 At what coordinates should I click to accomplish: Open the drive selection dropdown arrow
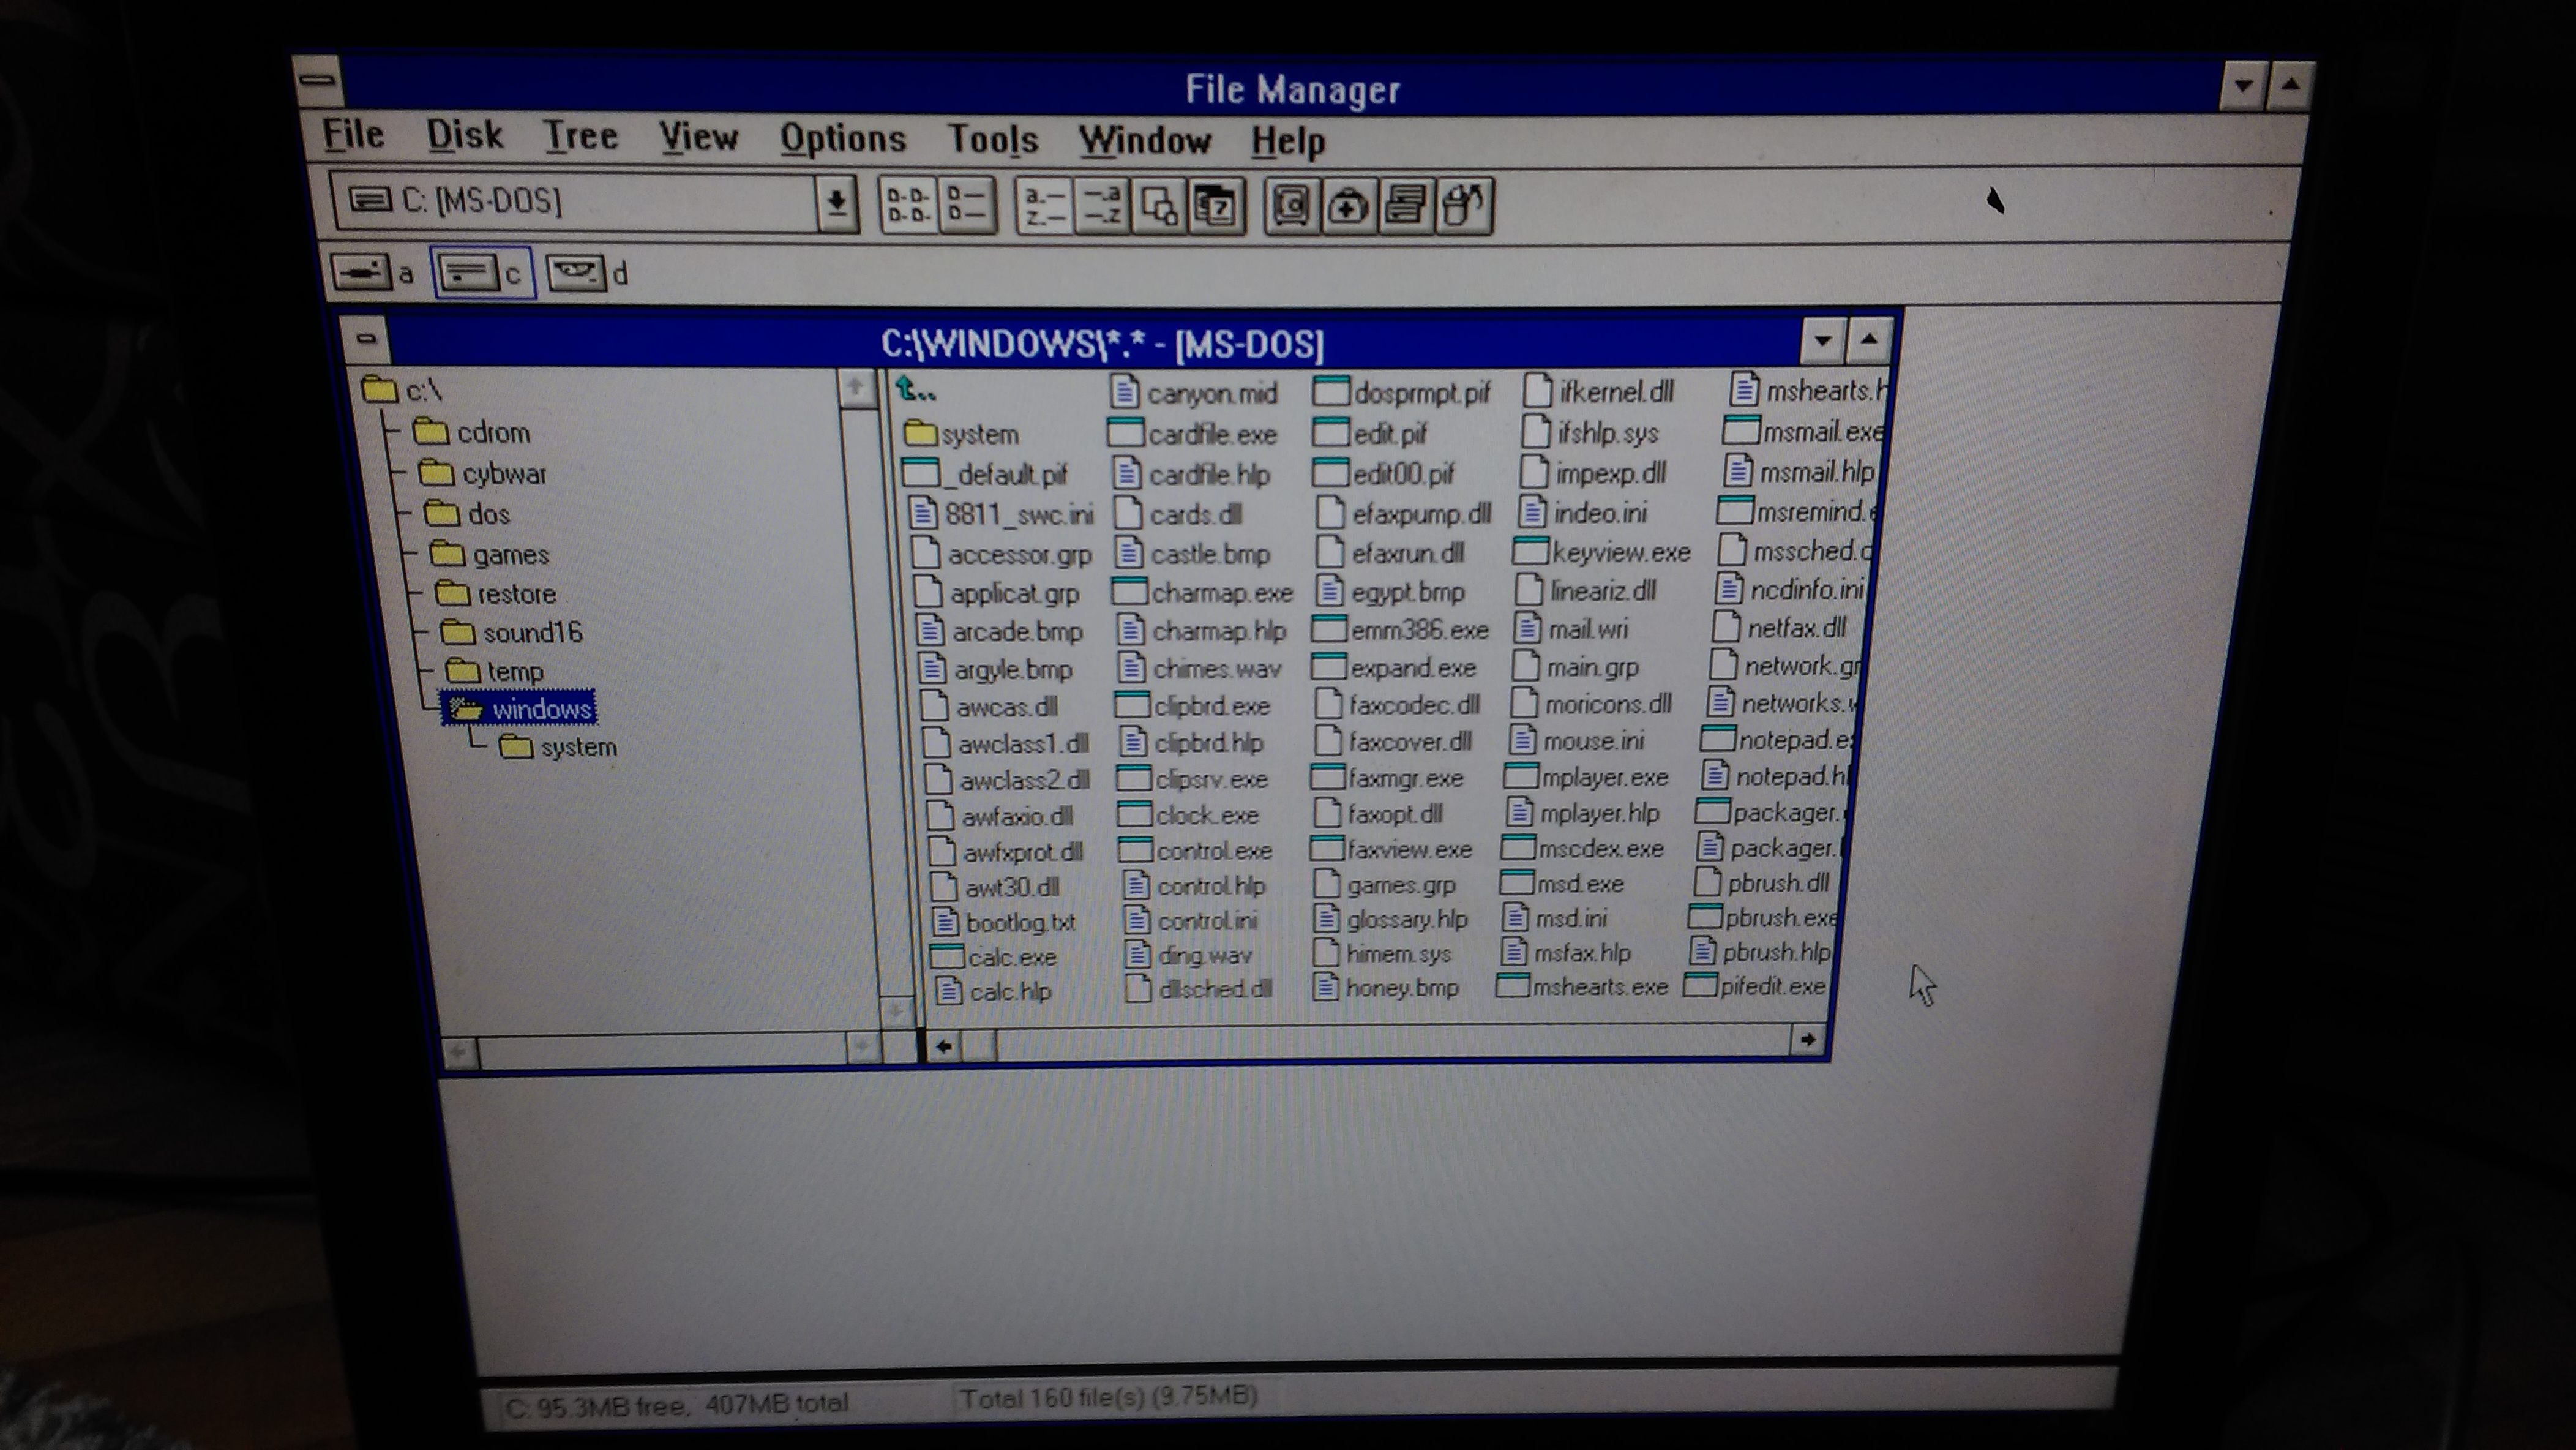click(x=836, y=204)
